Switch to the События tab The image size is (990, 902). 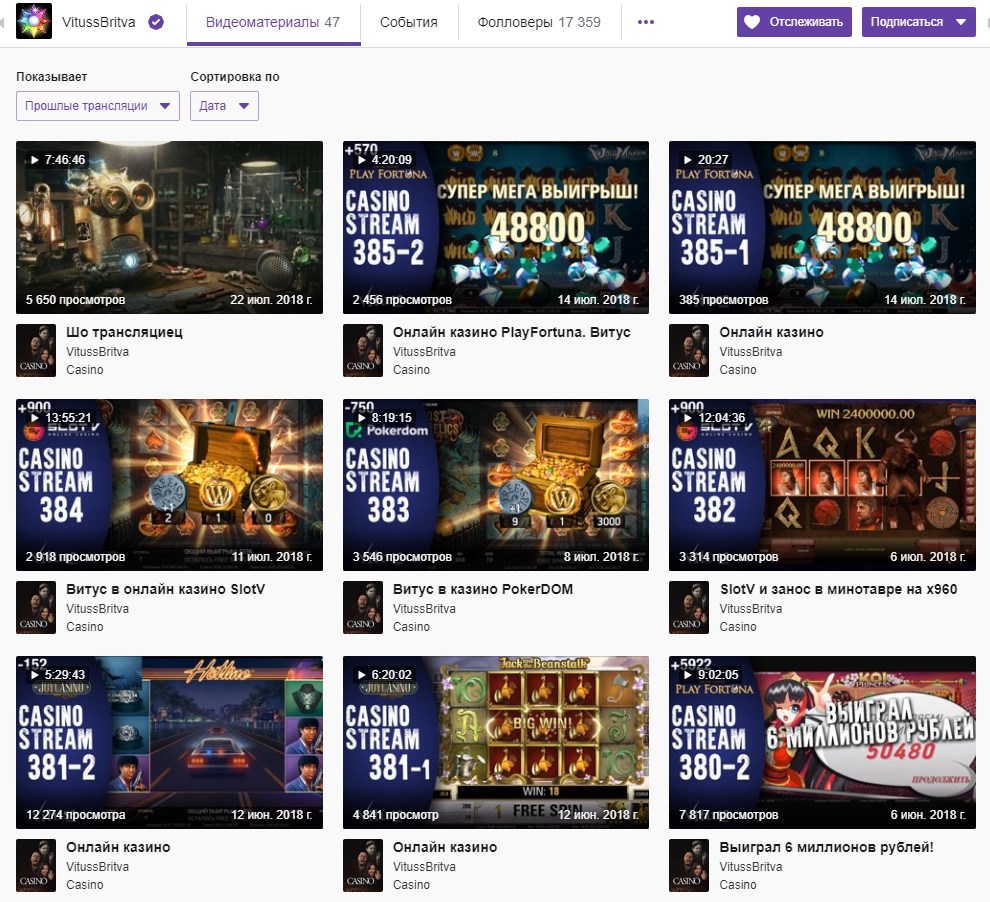[409, 22]
